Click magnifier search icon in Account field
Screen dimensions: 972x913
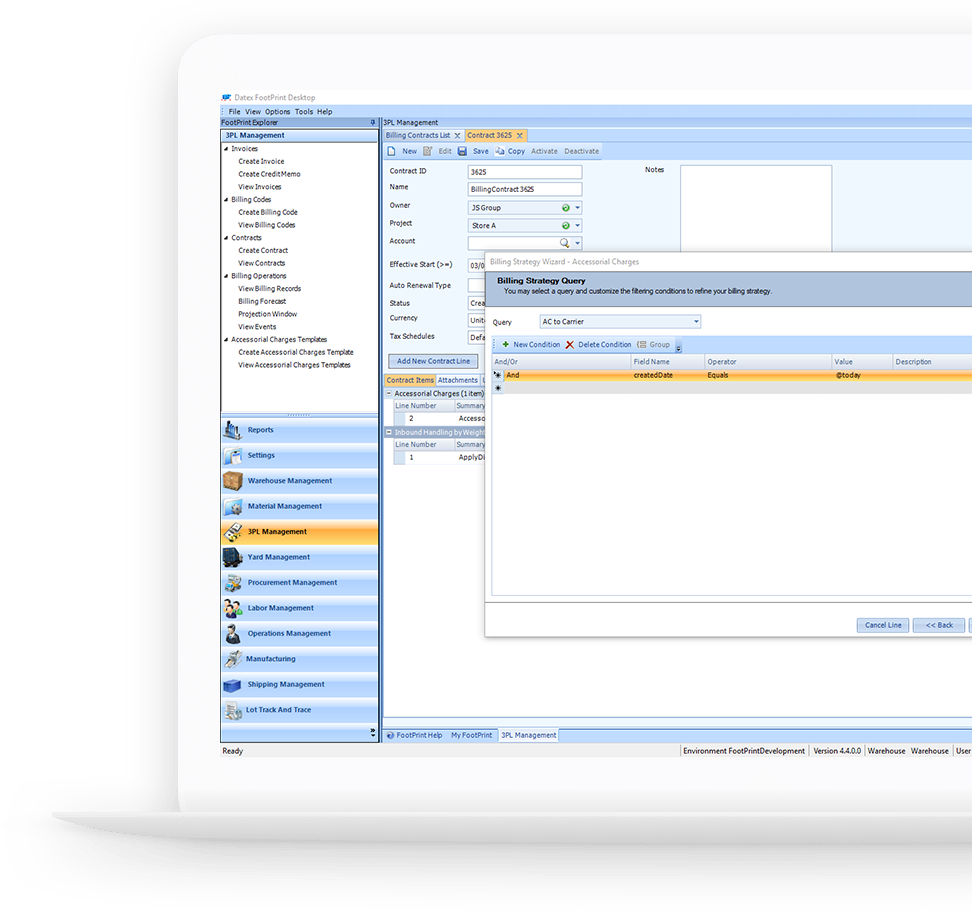(565, 243)
